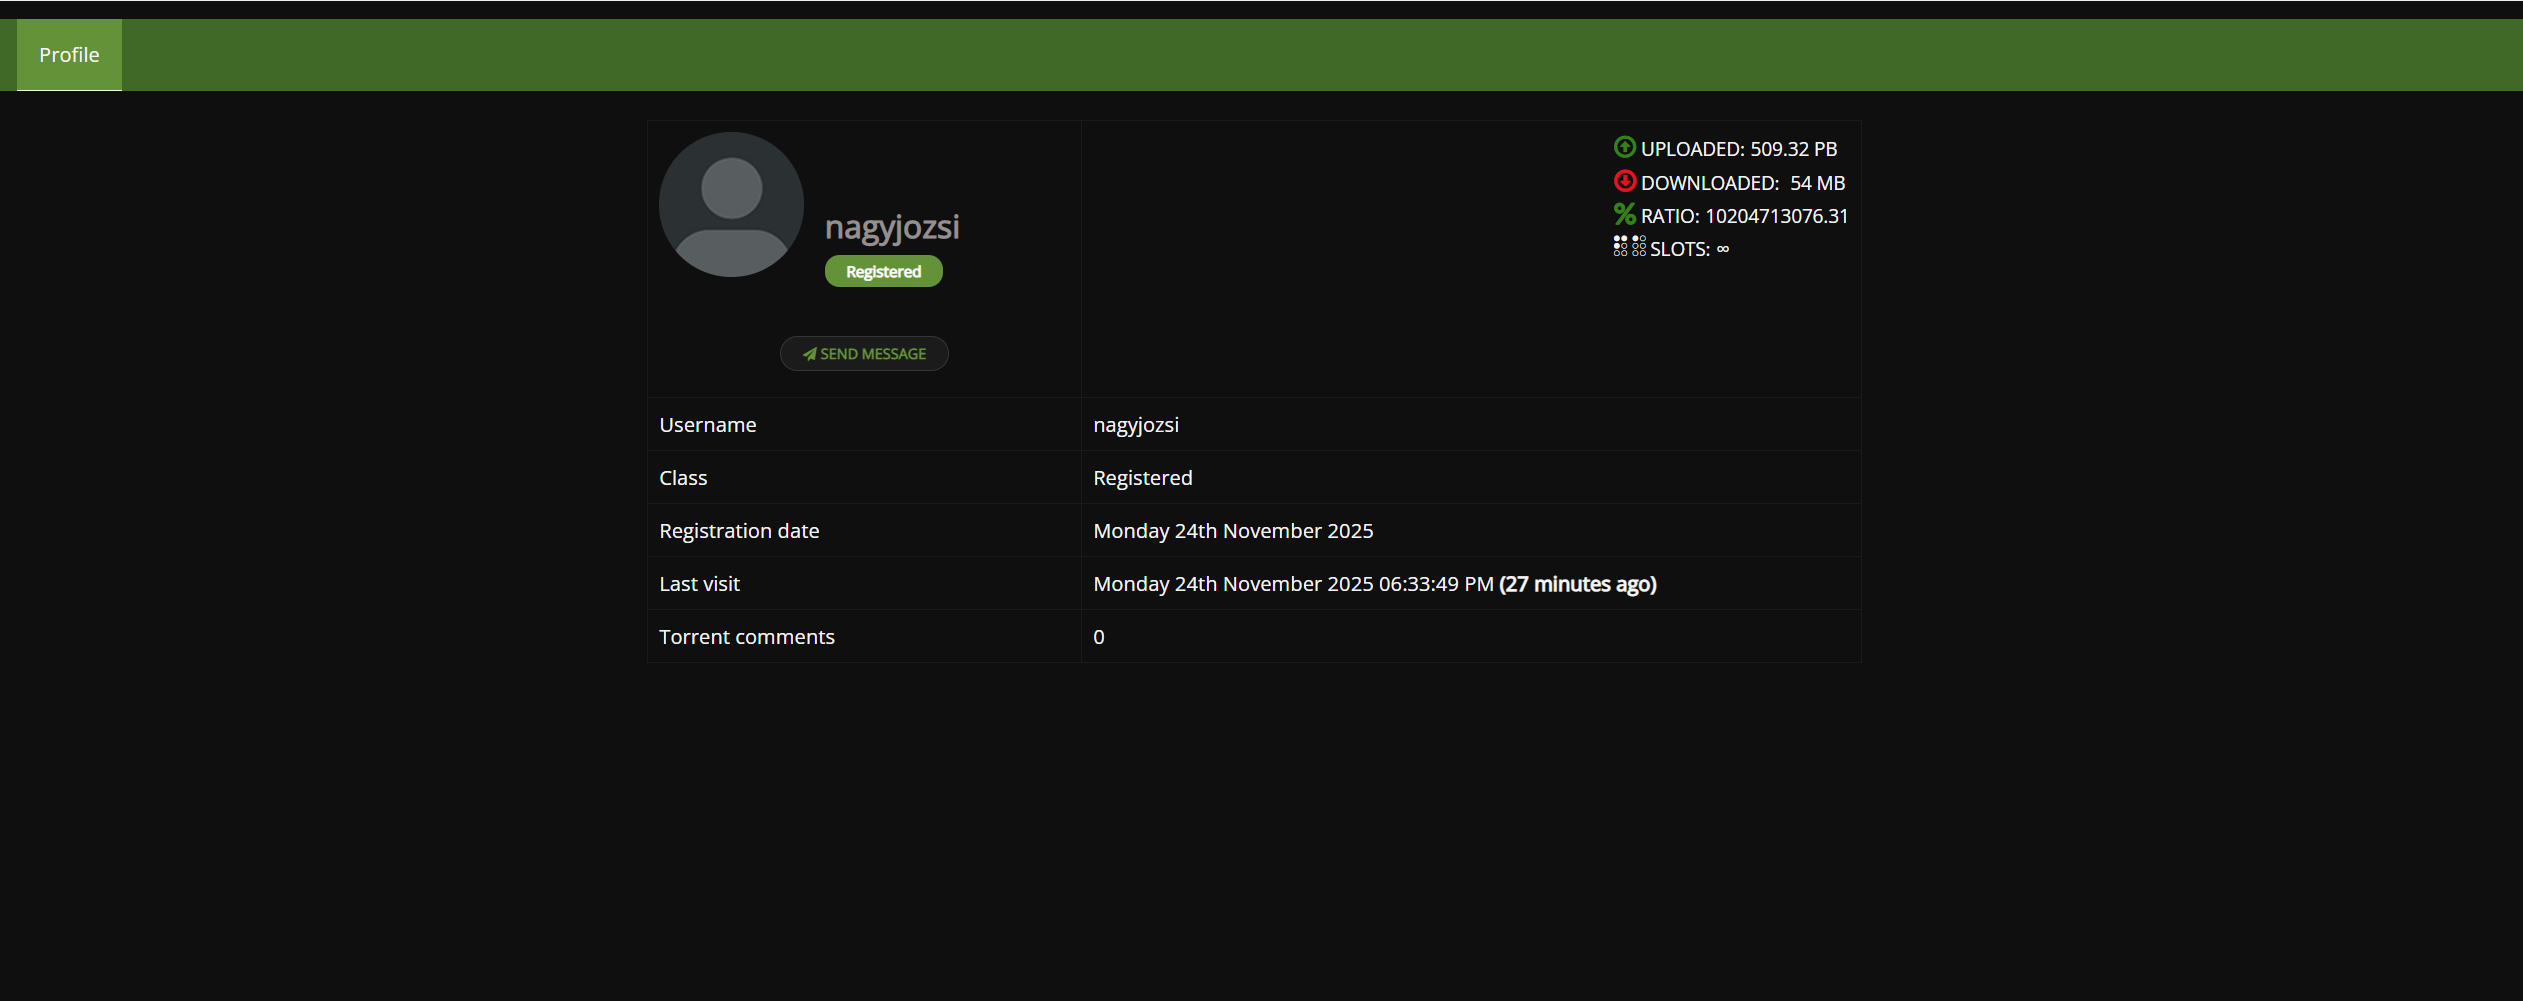Switch to the Profile tab
The image size is (2523, 1001).
coord(68,54)
